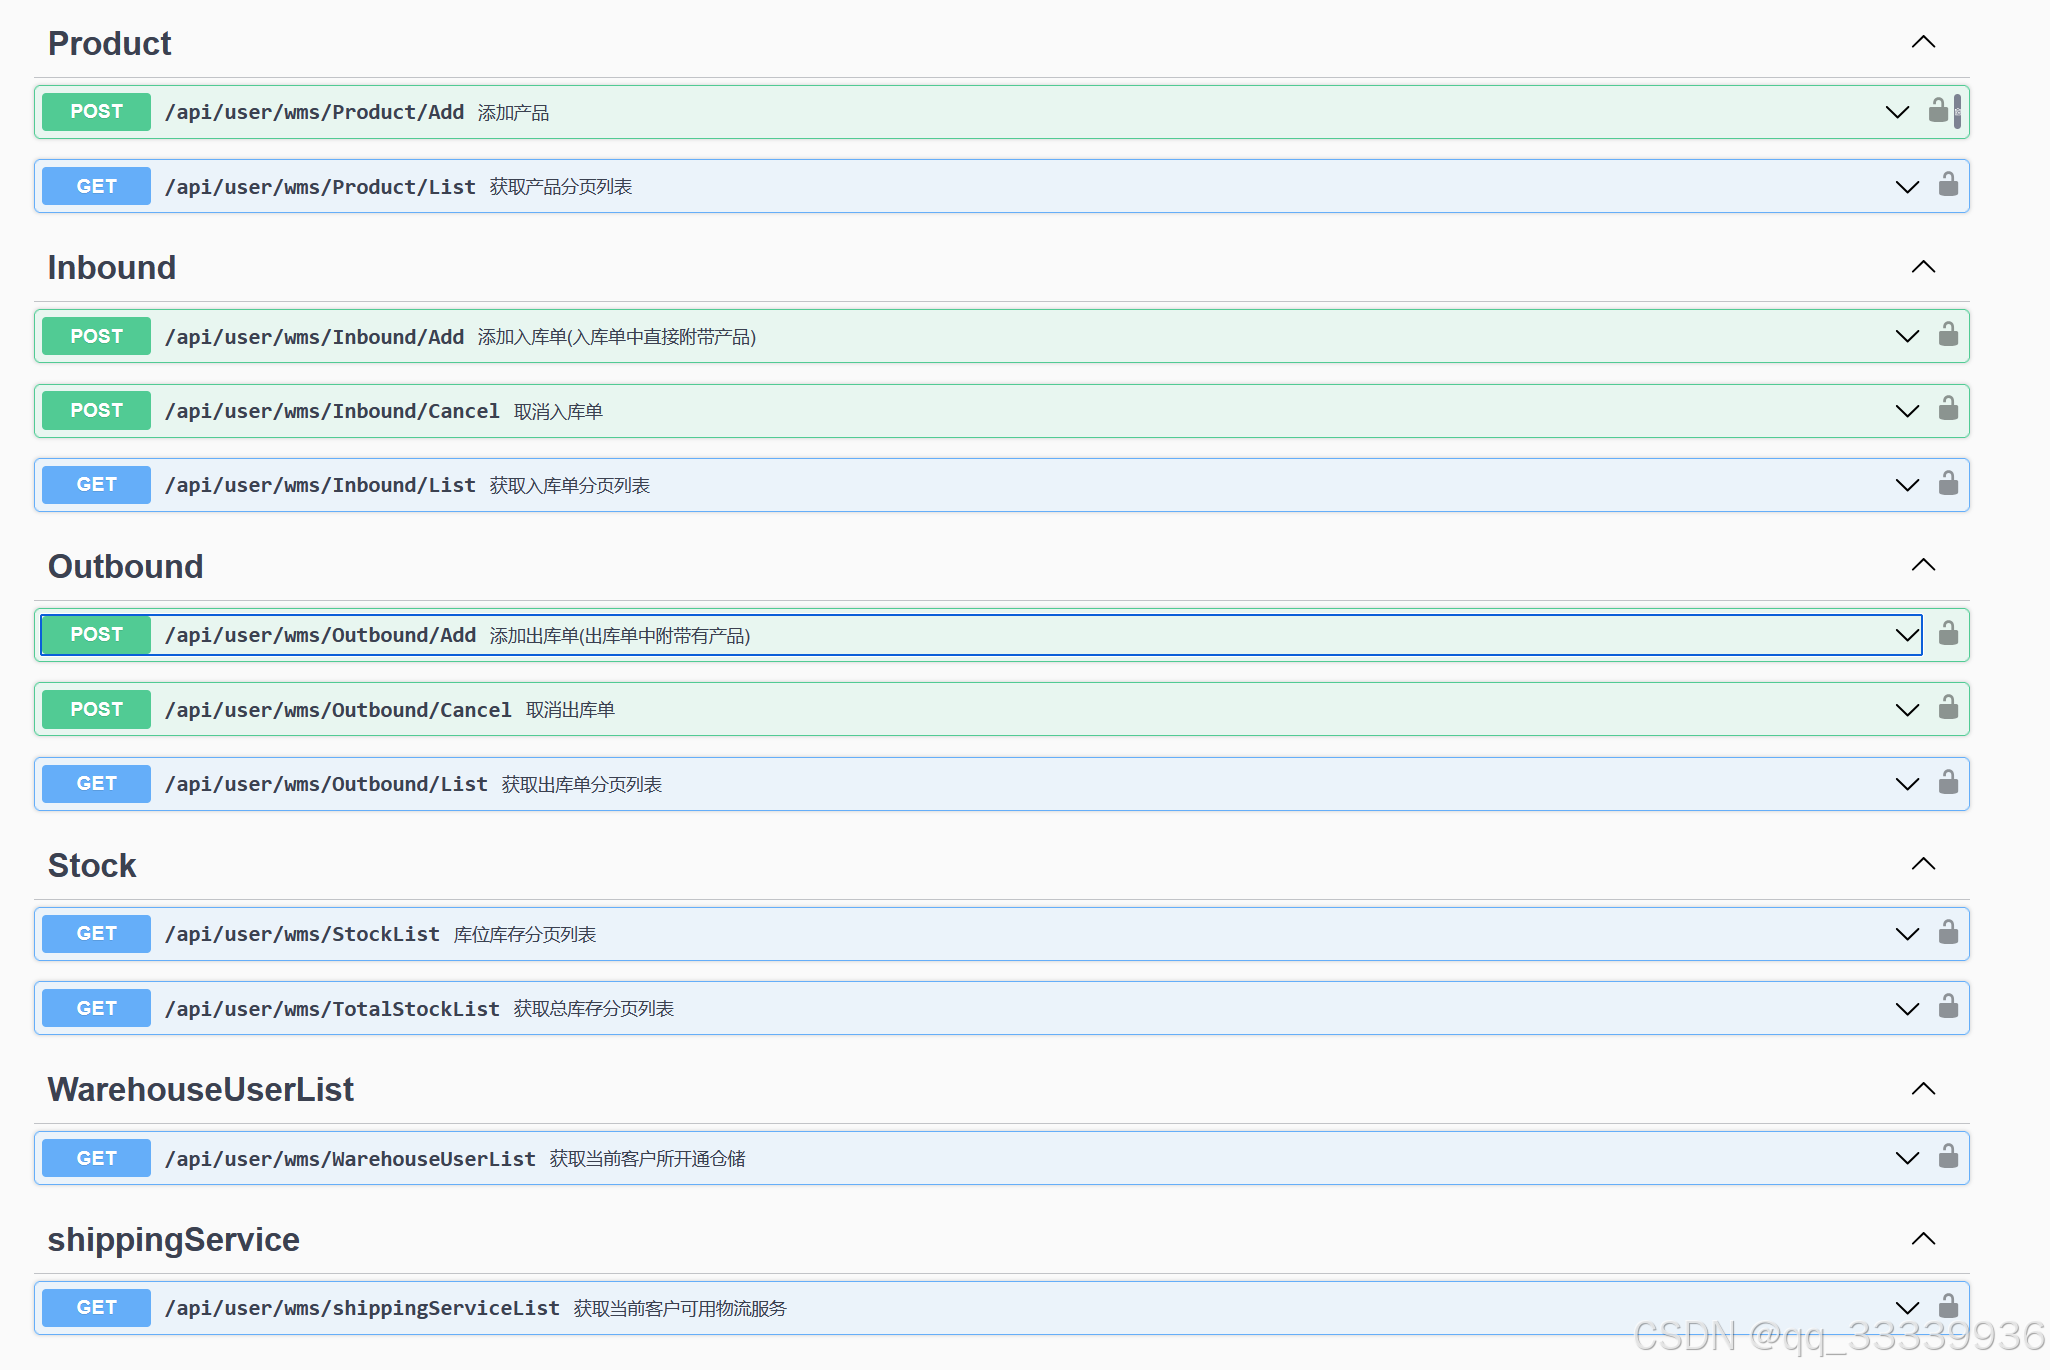The image size is (2050, 1370).
Task: Click lock icon on Product/List row
Action: pyautogui.click(x=1948, y=185)
